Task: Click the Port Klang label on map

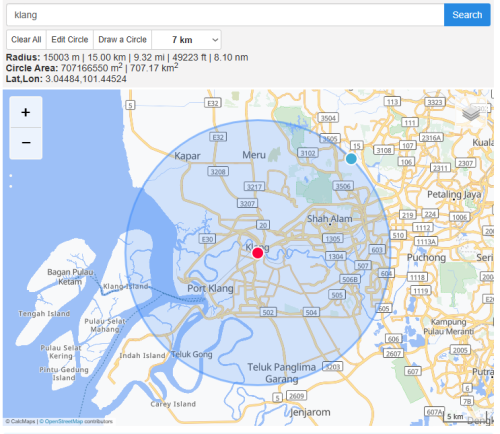Action: (x=210, y=288)
